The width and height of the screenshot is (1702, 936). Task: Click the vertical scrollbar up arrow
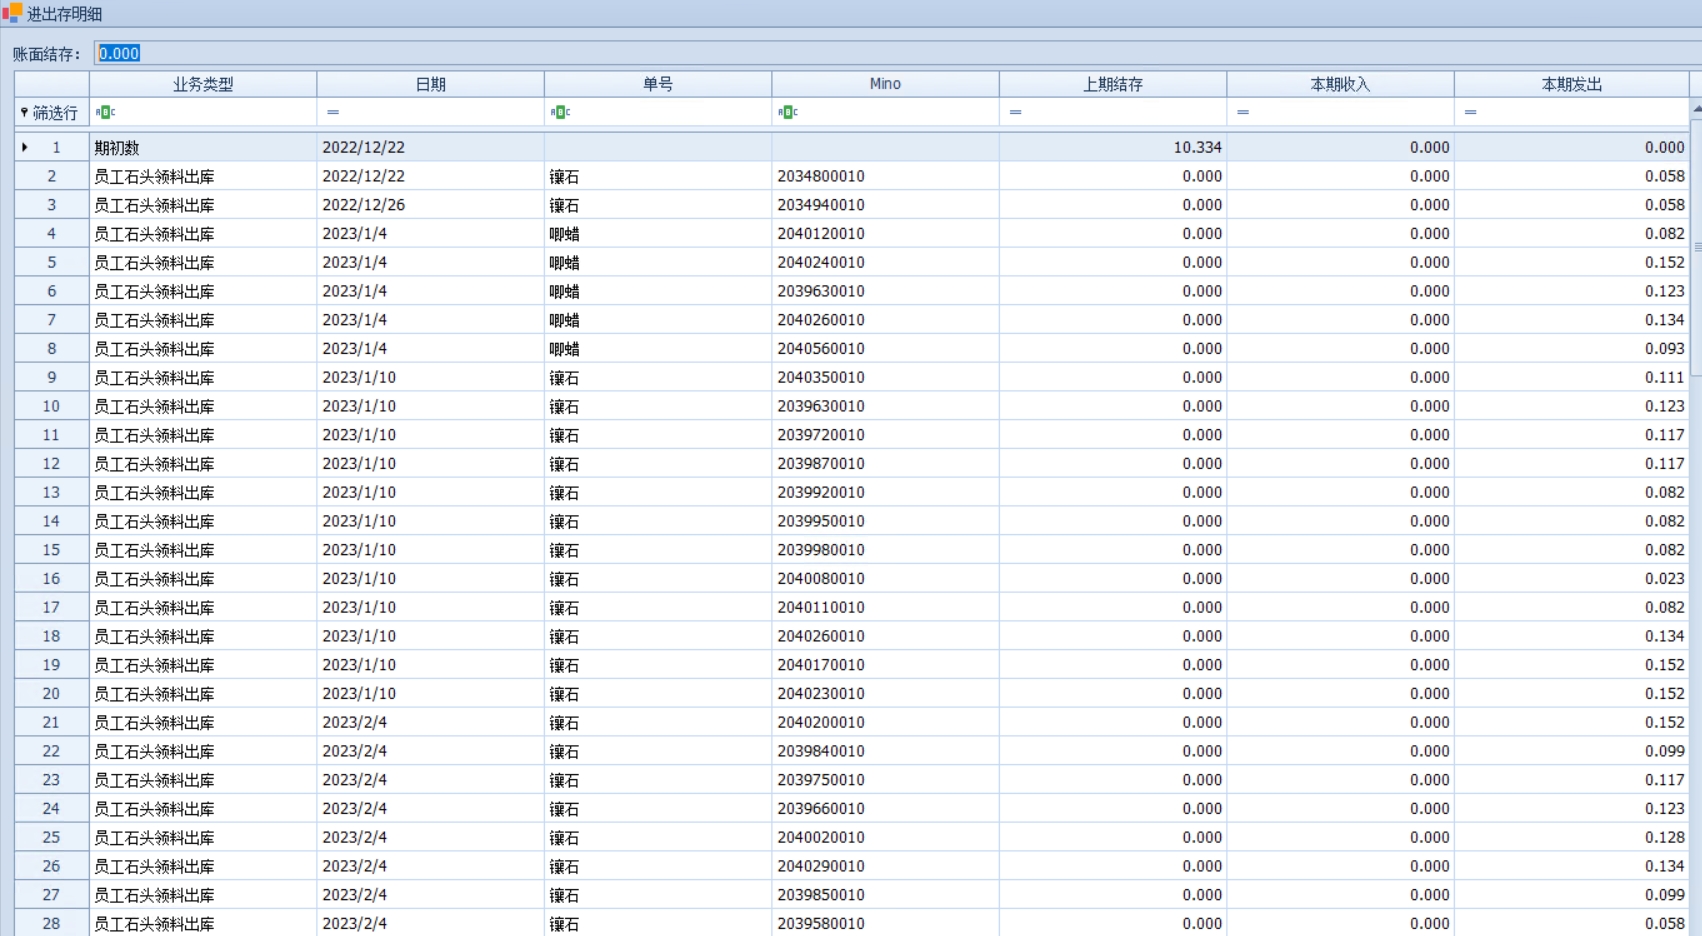1696,108
